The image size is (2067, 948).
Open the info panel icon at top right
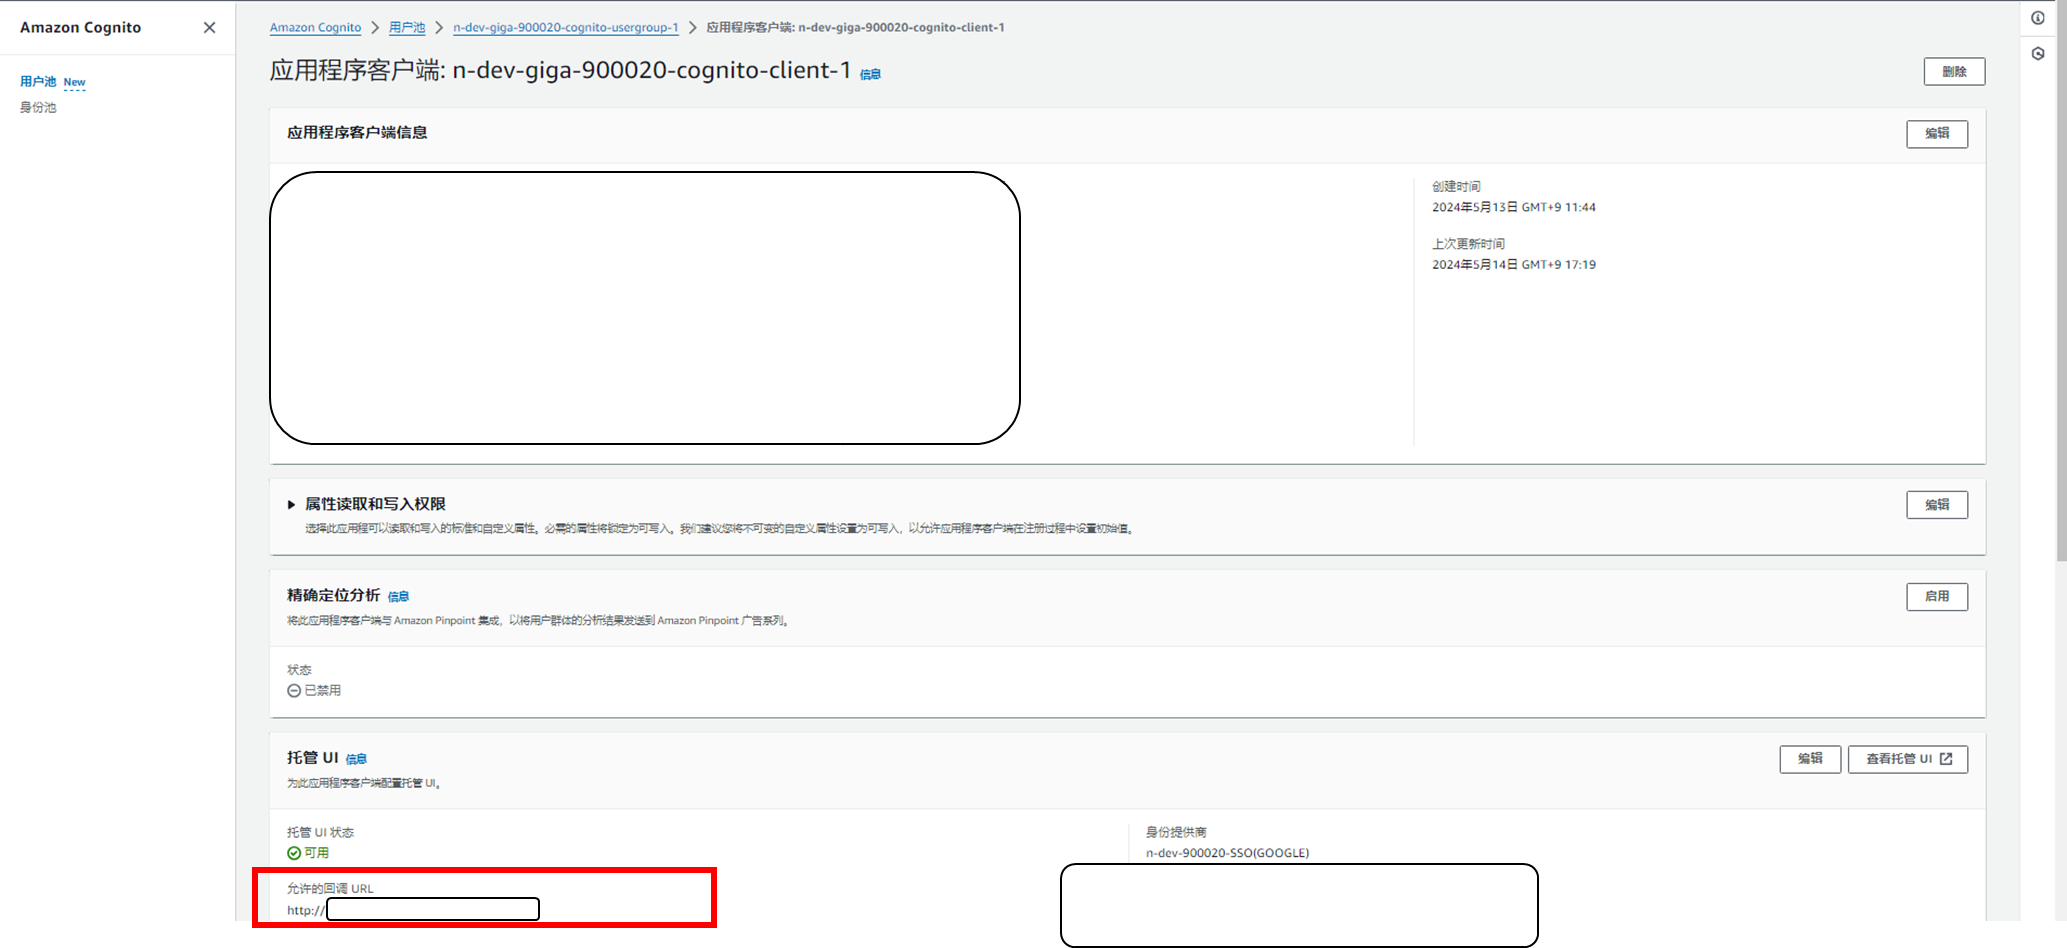coord(2038,18)
